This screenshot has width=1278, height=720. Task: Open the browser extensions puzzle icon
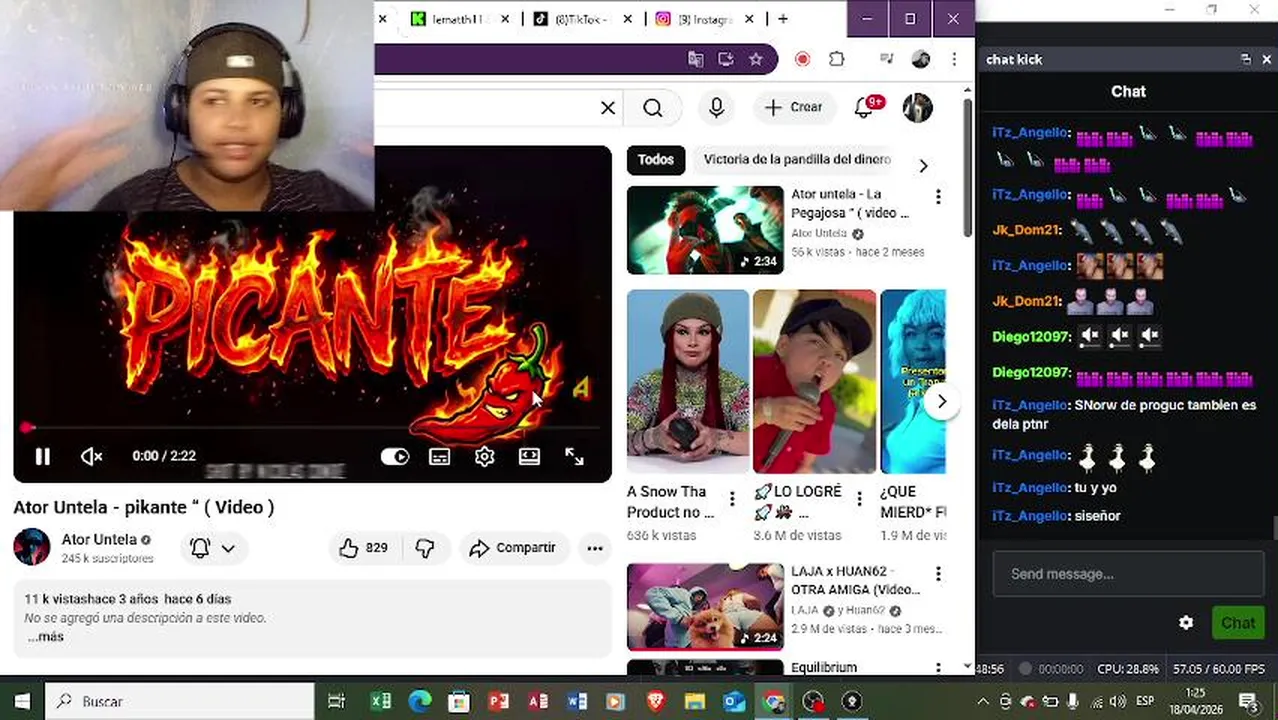point(837,60)
